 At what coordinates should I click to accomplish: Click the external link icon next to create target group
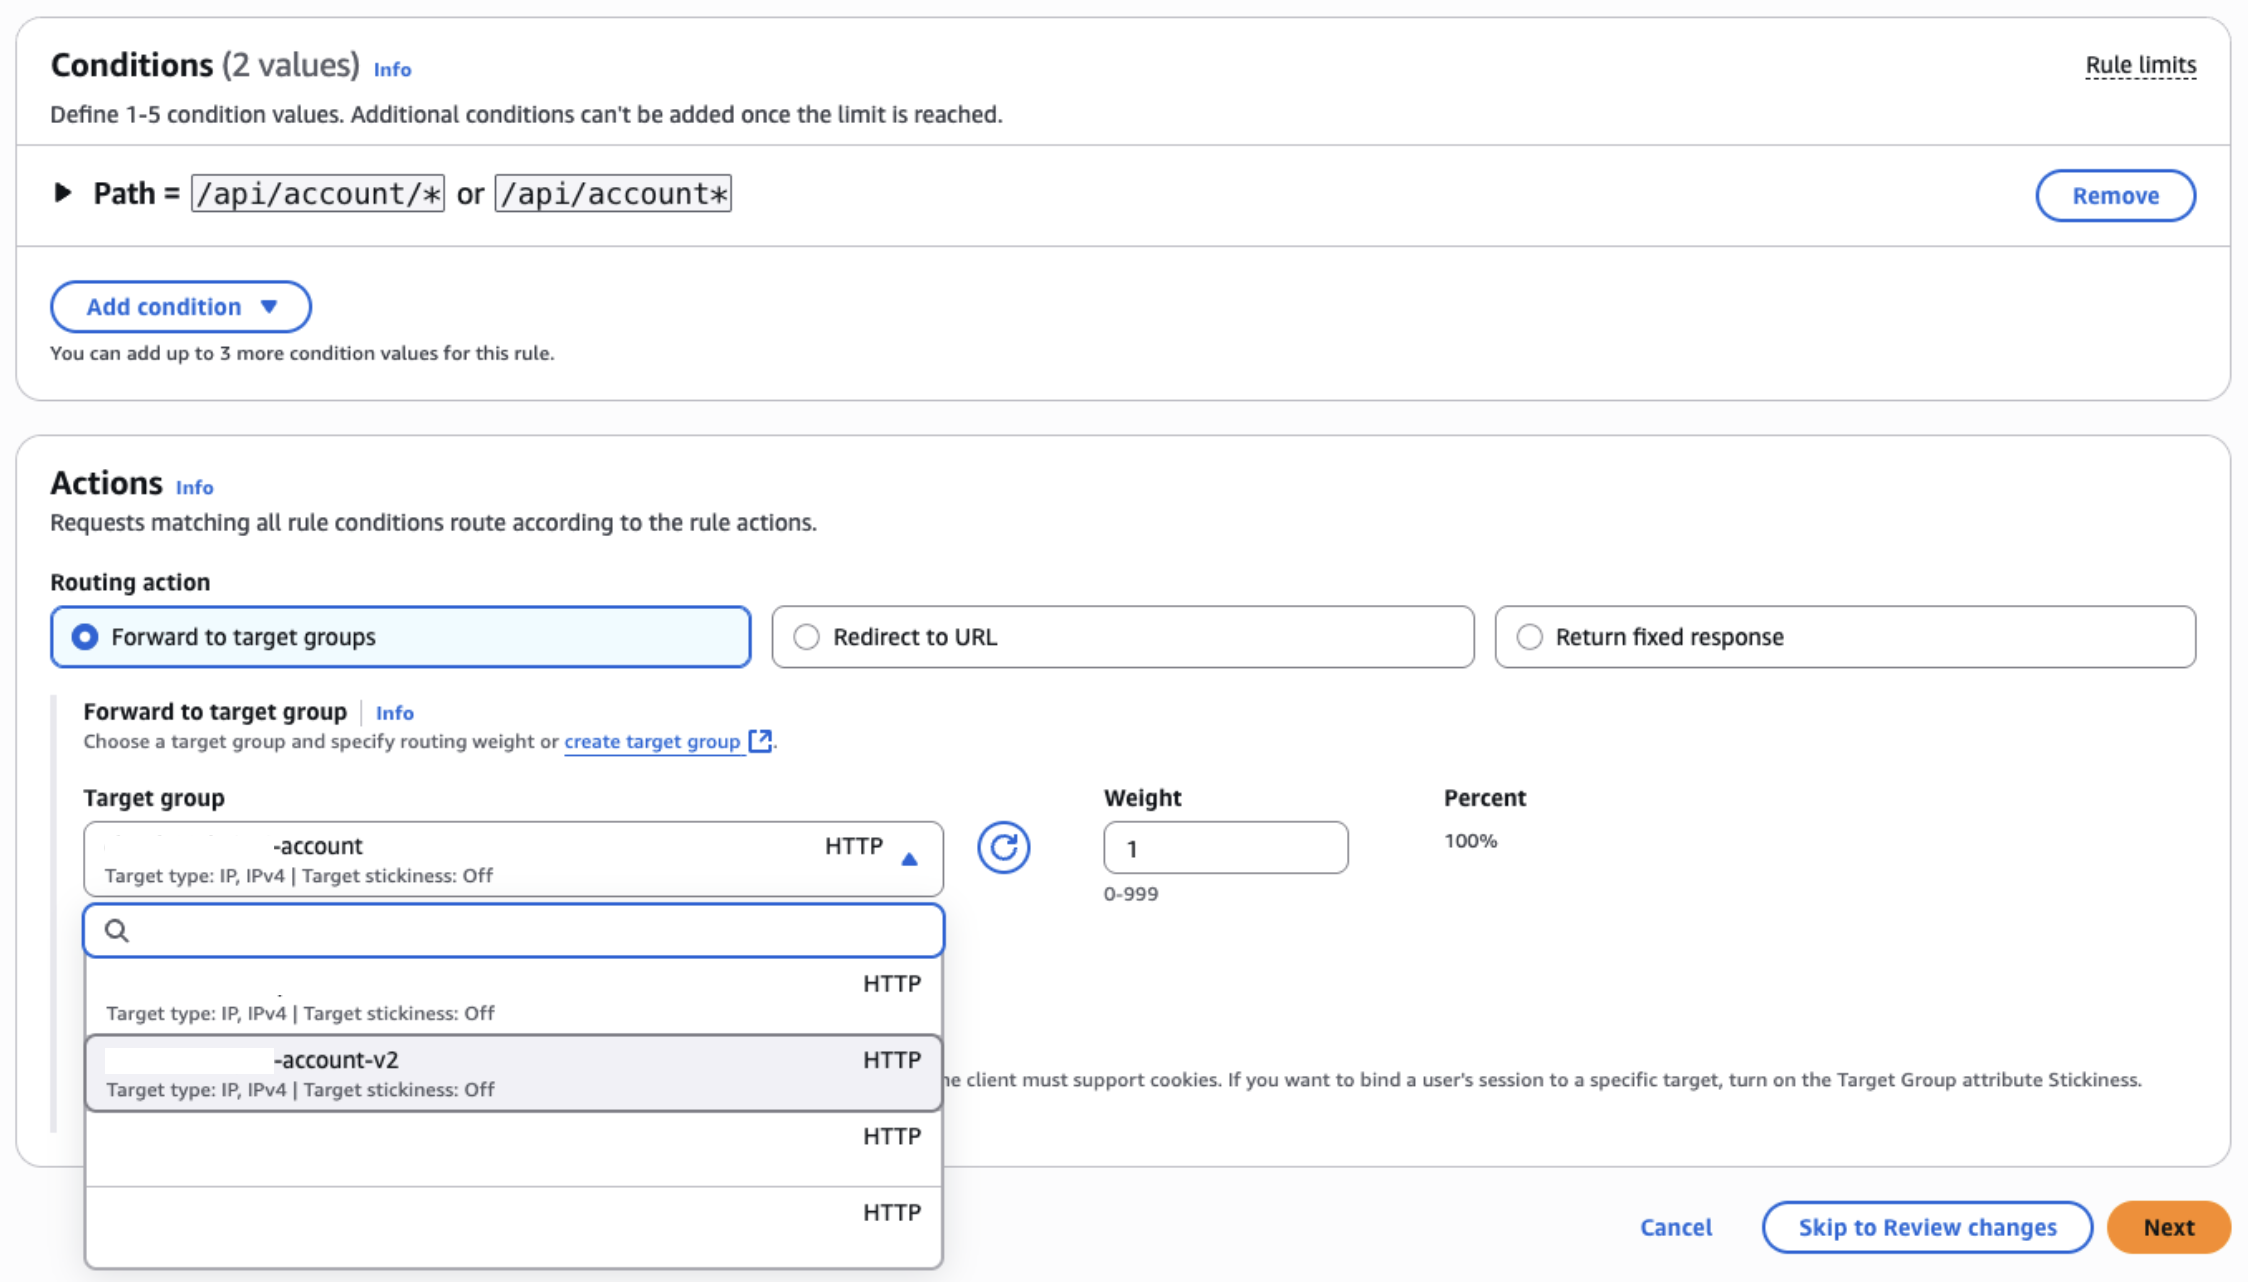tap(760, 741)
